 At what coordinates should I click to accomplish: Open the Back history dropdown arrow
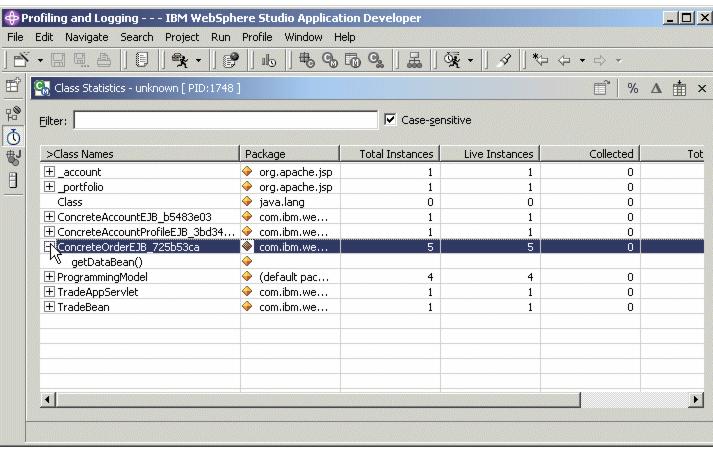pyautogui.click(x=582, y=60)
